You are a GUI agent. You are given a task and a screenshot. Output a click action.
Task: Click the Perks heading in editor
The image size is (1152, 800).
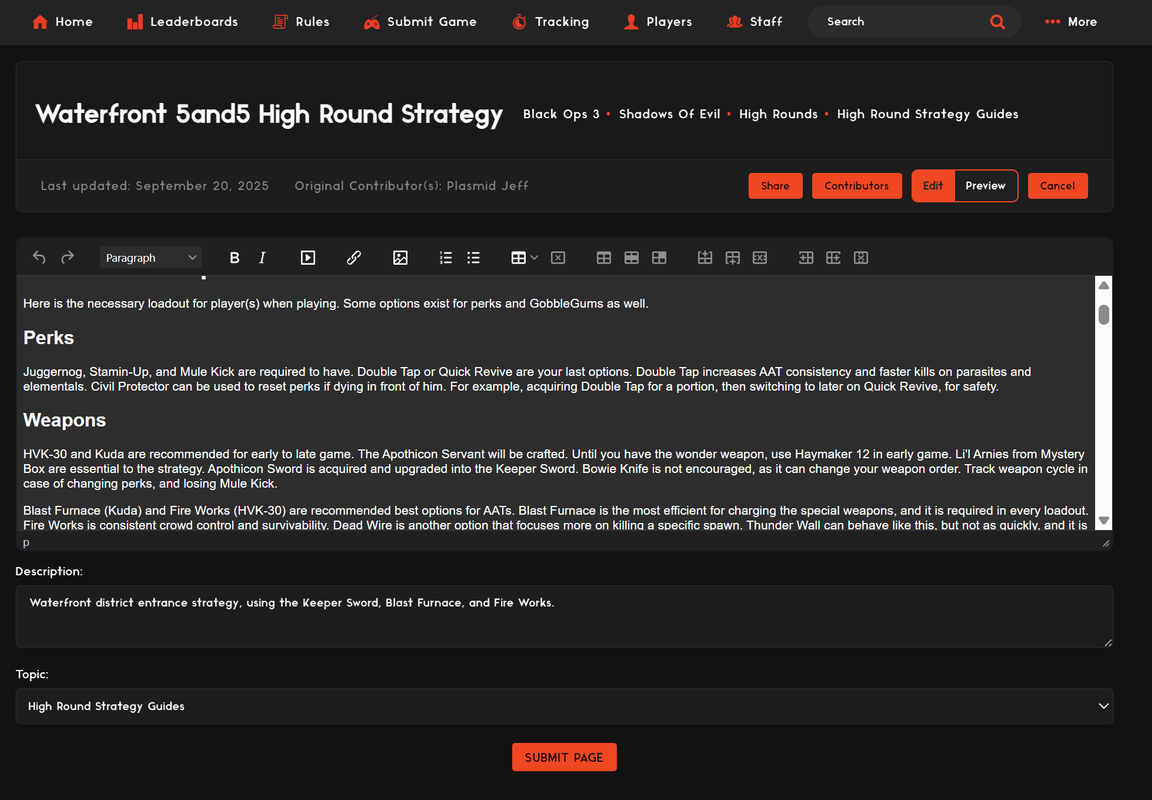[x=48, y=338]
